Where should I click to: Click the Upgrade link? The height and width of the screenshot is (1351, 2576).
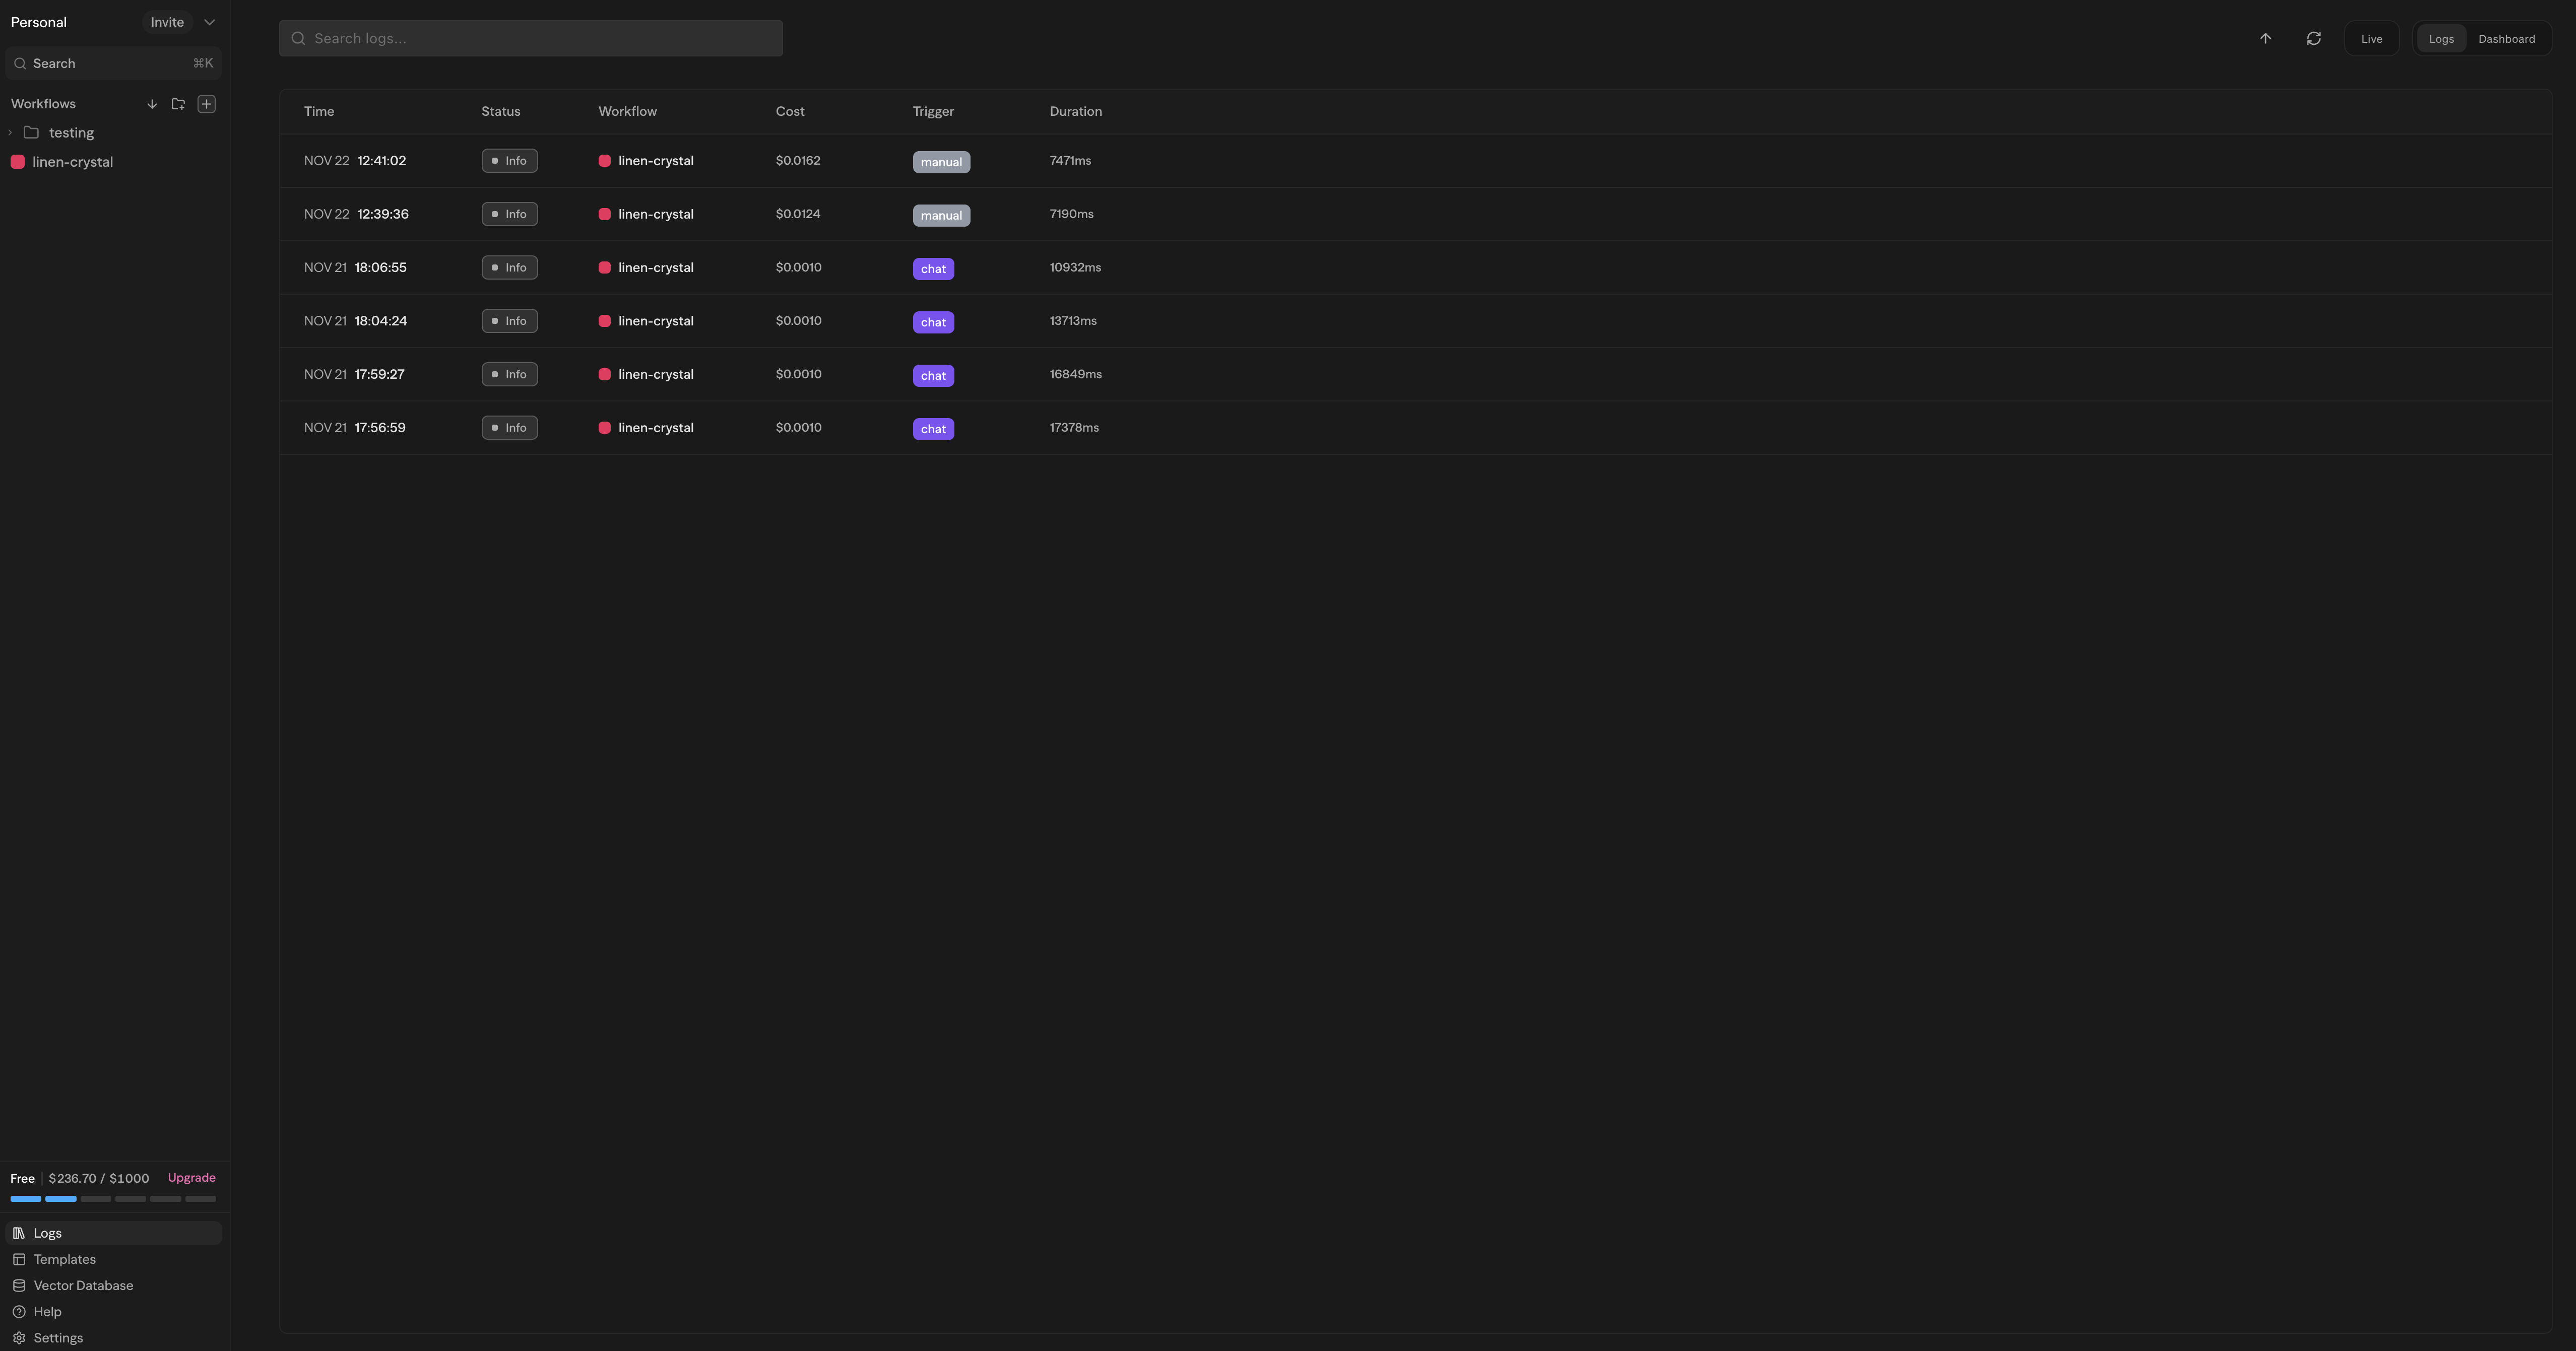click(x=191, y=1178)
